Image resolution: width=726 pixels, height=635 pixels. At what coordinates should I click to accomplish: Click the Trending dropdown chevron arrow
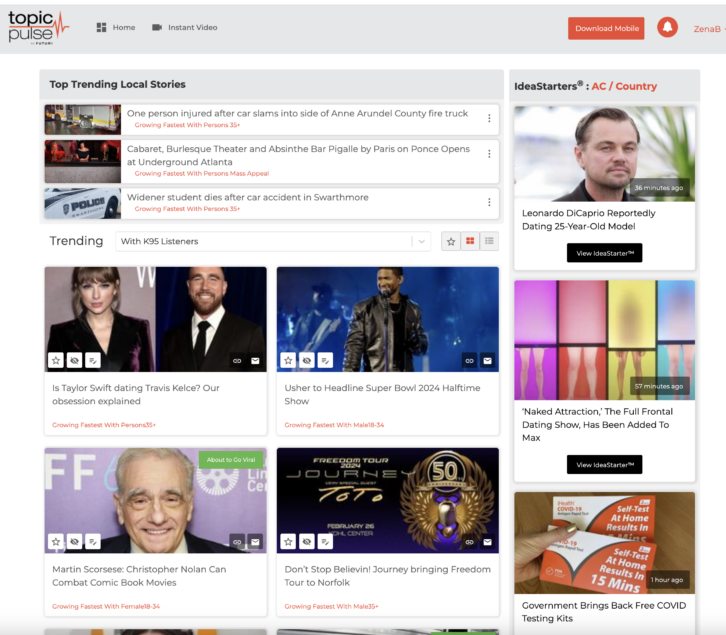click(x=422, y=241)
